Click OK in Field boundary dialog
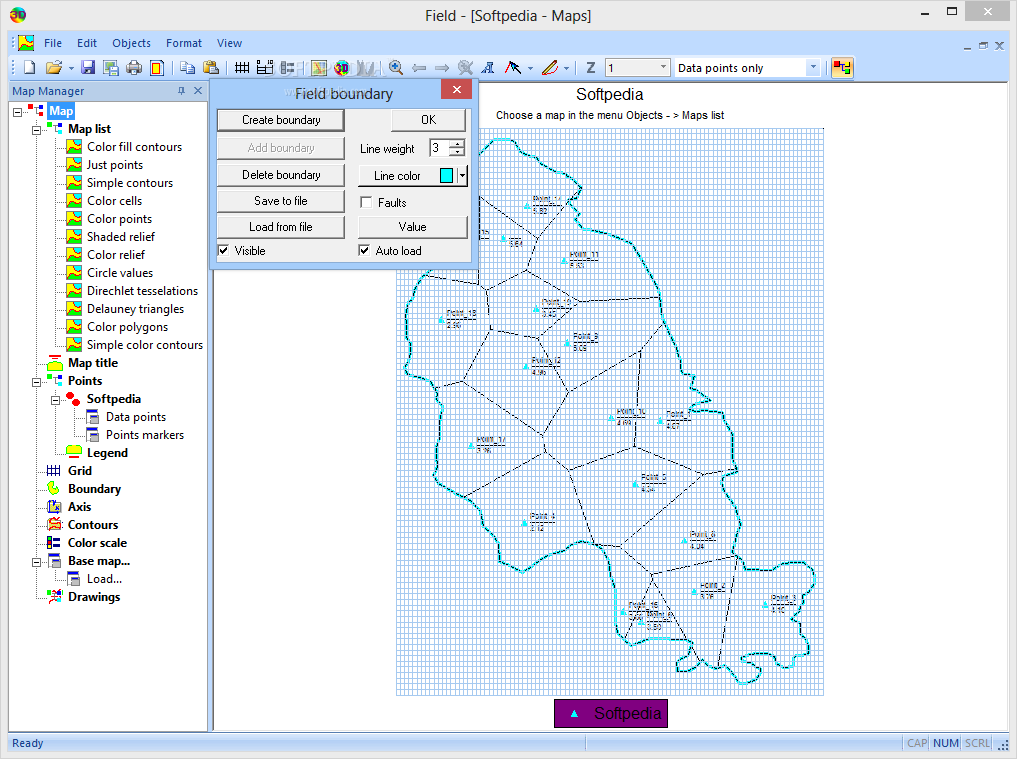 [x=428, y=120]
